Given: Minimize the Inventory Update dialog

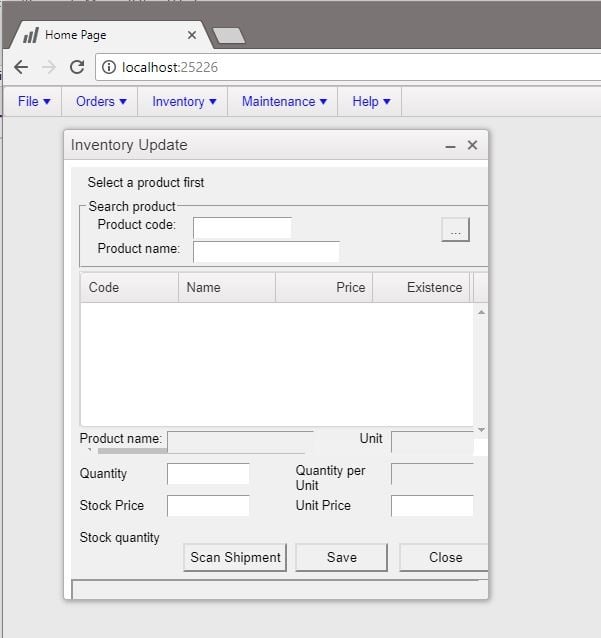Looking at the screenshot, I should tap(450, 146).
